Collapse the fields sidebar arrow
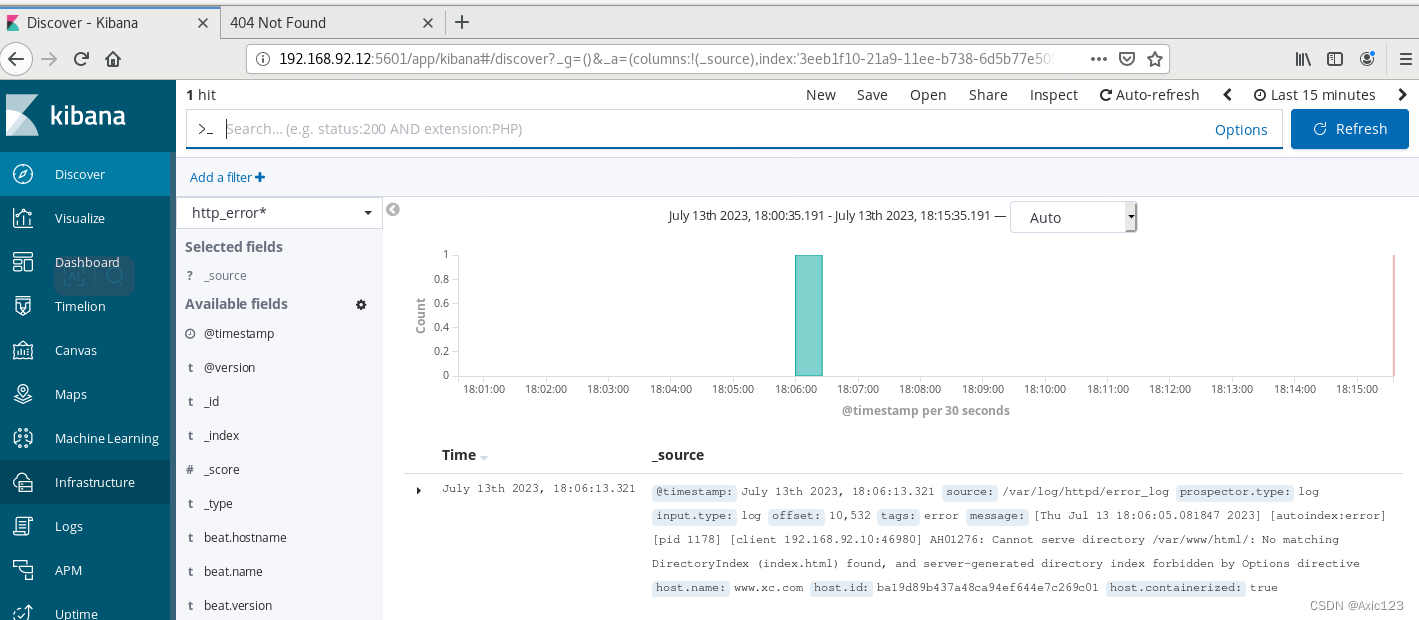The image size is (1419, 620). (393, 209)
